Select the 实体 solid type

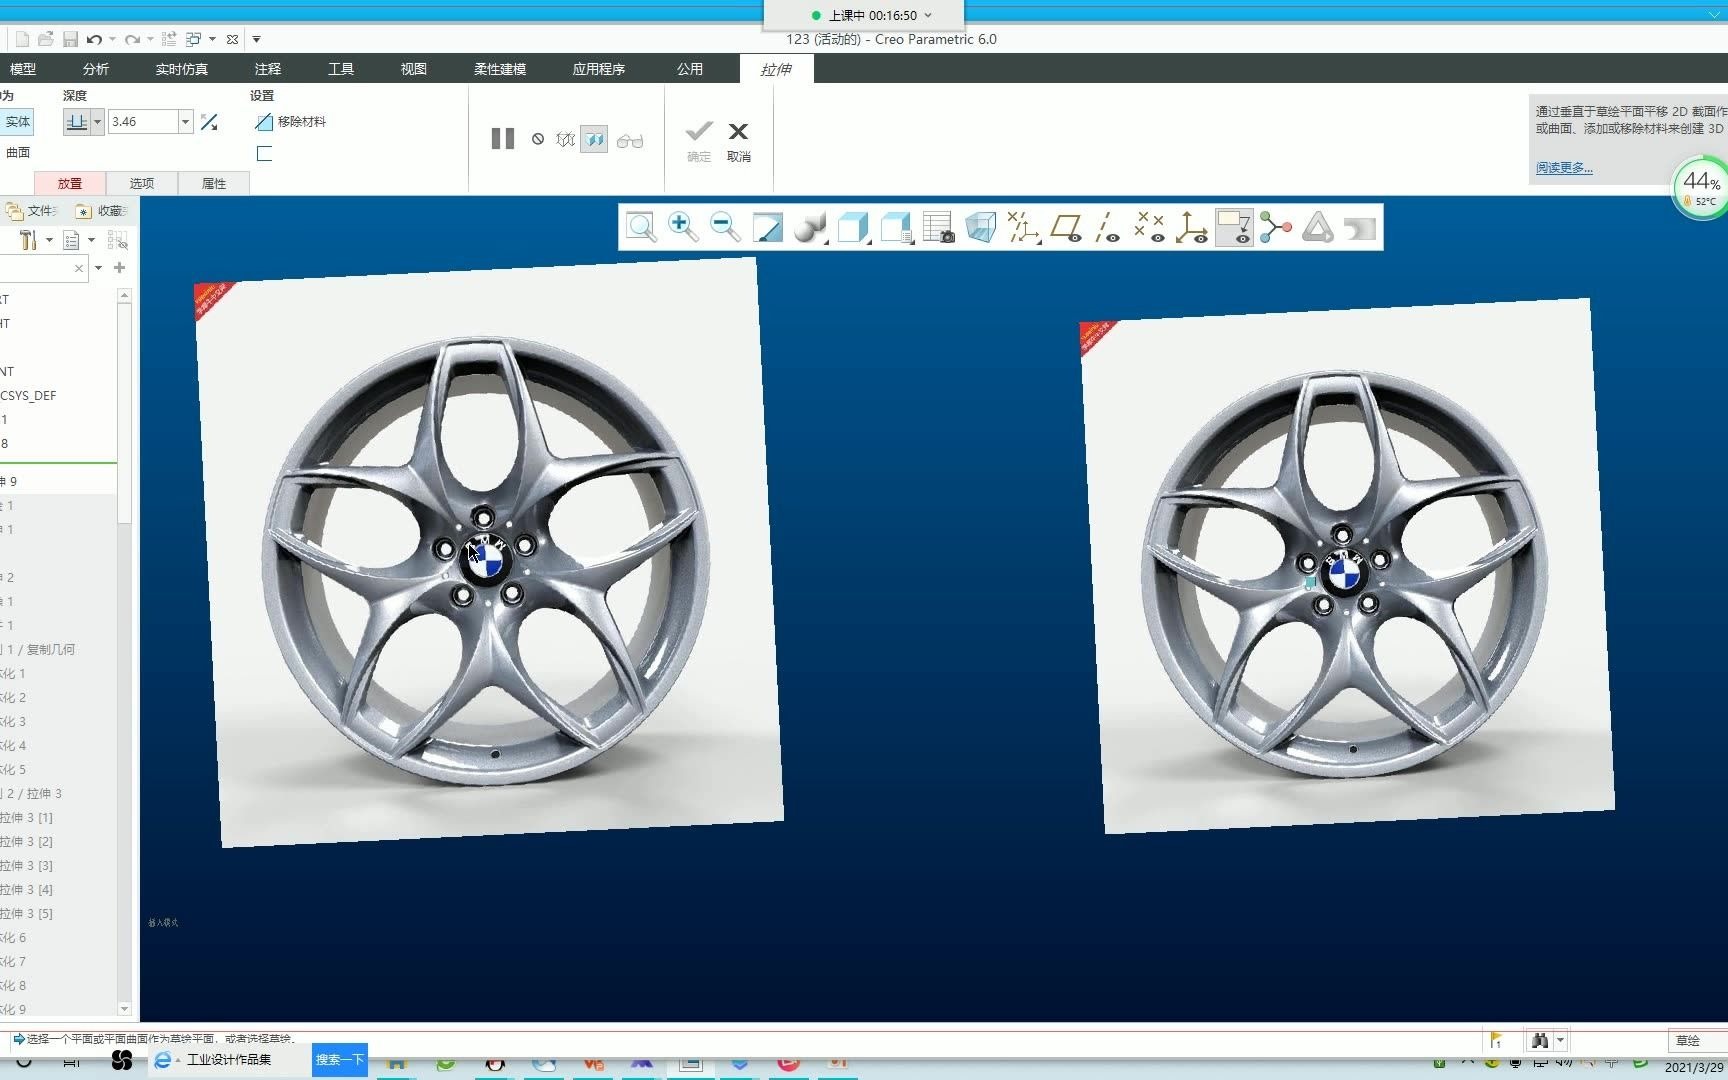pos(18,122)
